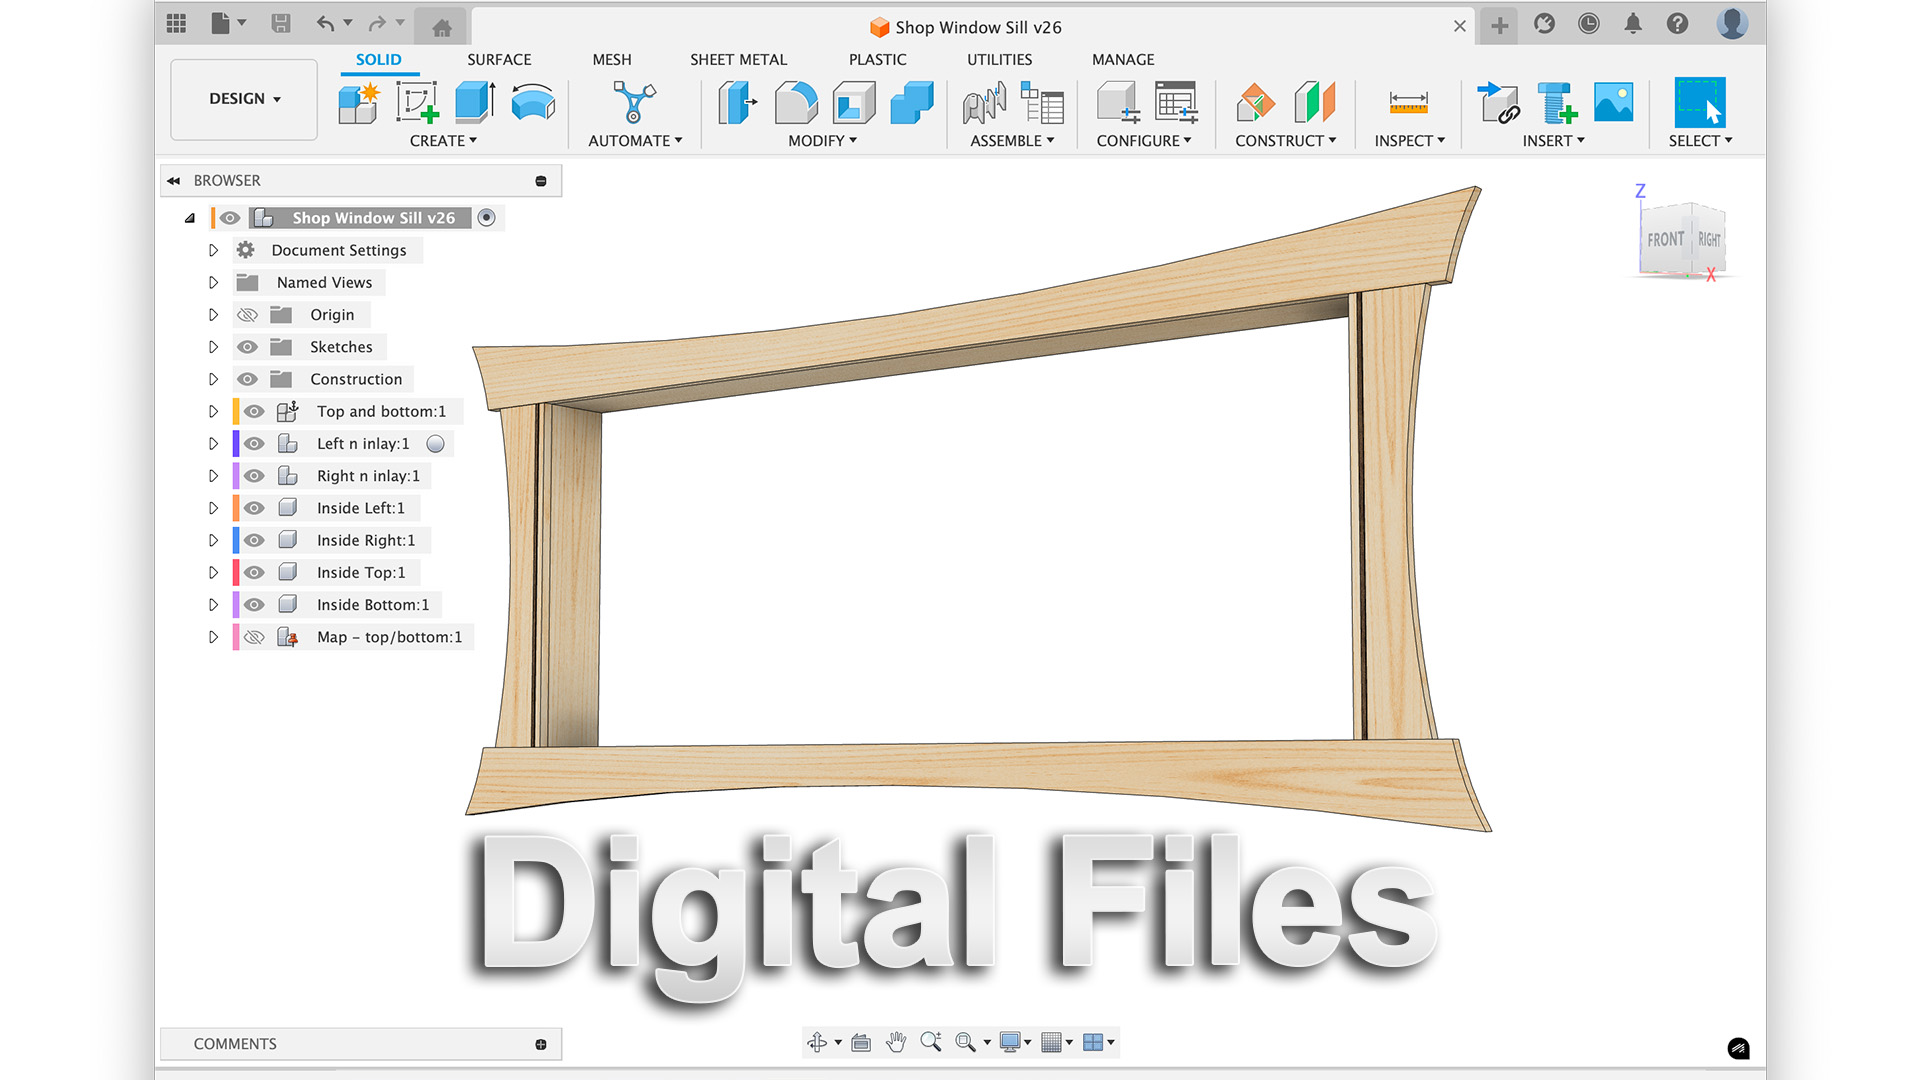Click the Fillet modify tool
The width and height of the screenshot is (1920, 1080).
[796, 103]
